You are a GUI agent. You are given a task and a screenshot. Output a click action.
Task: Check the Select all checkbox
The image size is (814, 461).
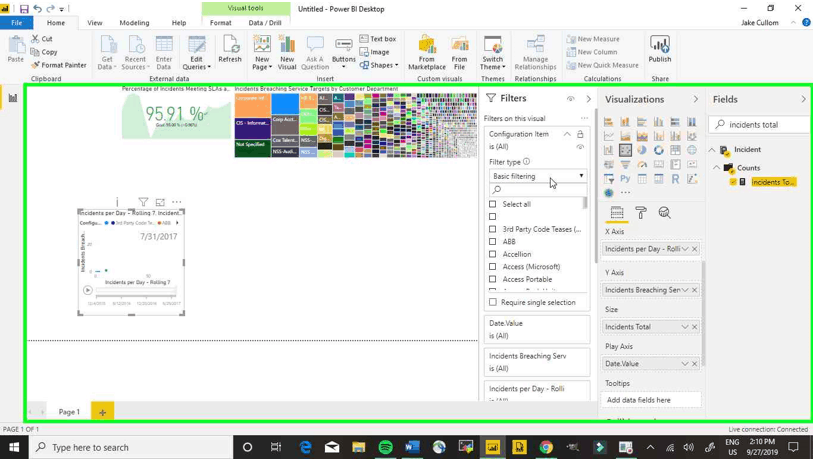(x=493, y=204)
